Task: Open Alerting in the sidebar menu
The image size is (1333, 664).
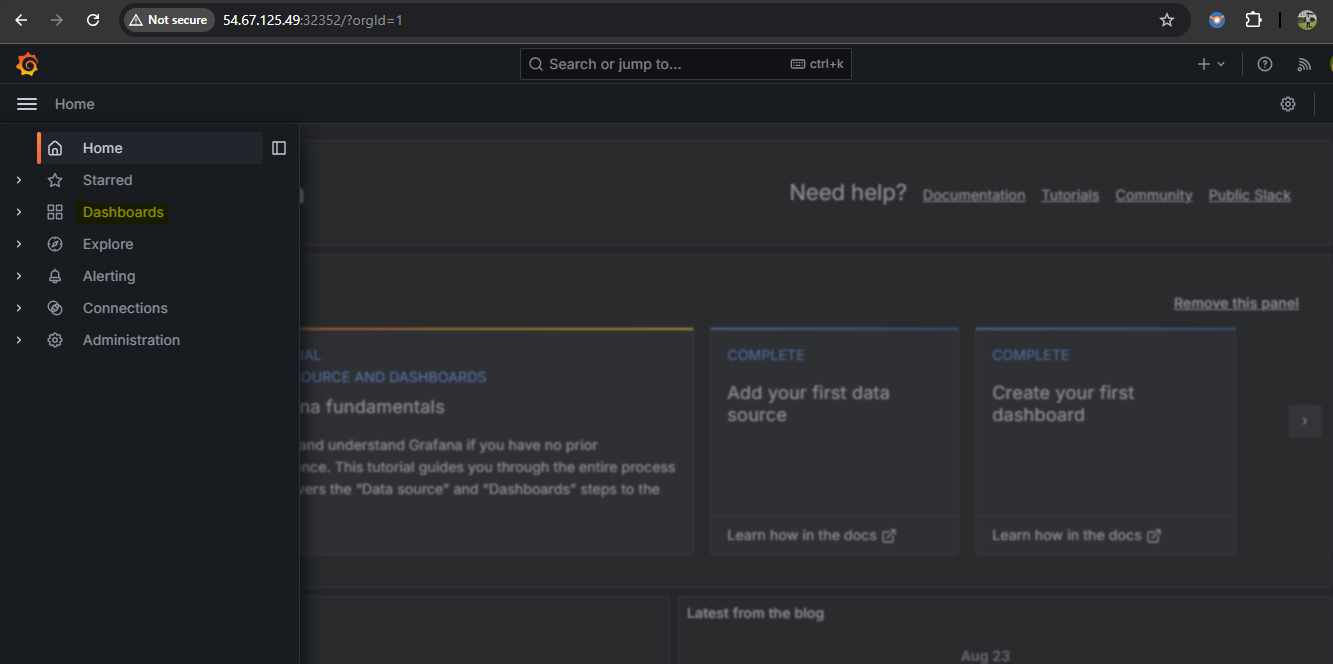Action: point(109,276)
